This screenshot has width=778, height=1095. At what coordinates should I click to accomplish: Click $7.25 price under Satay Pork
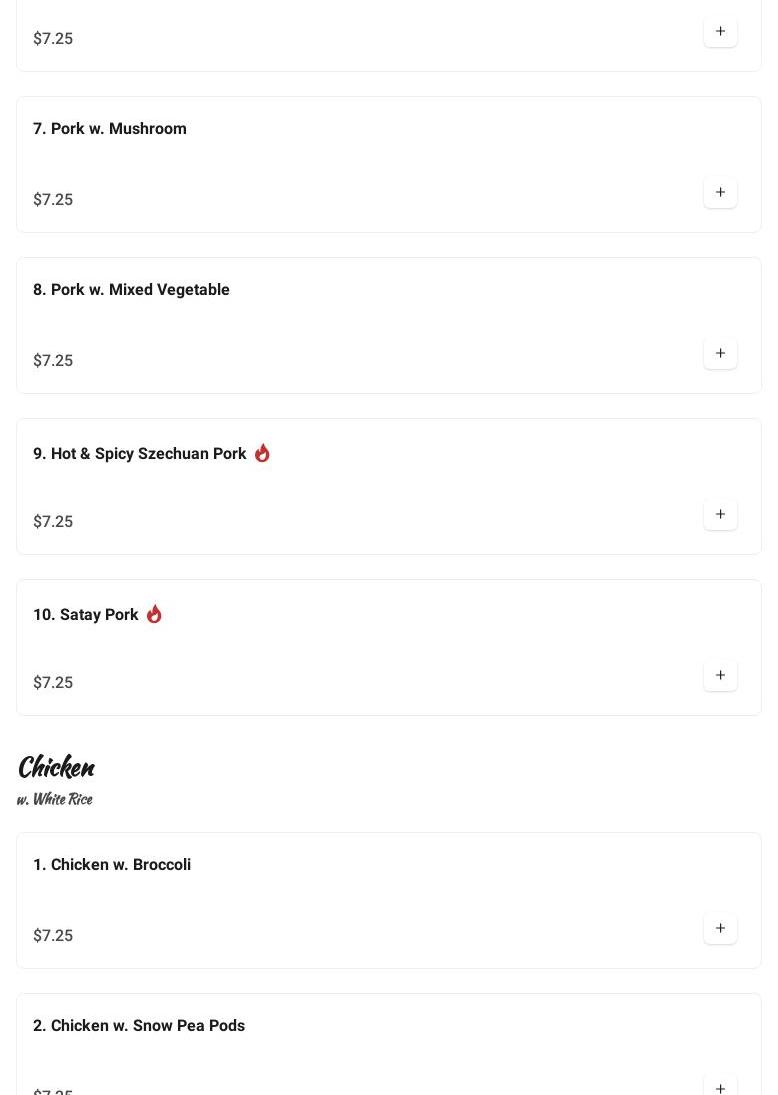53,683
